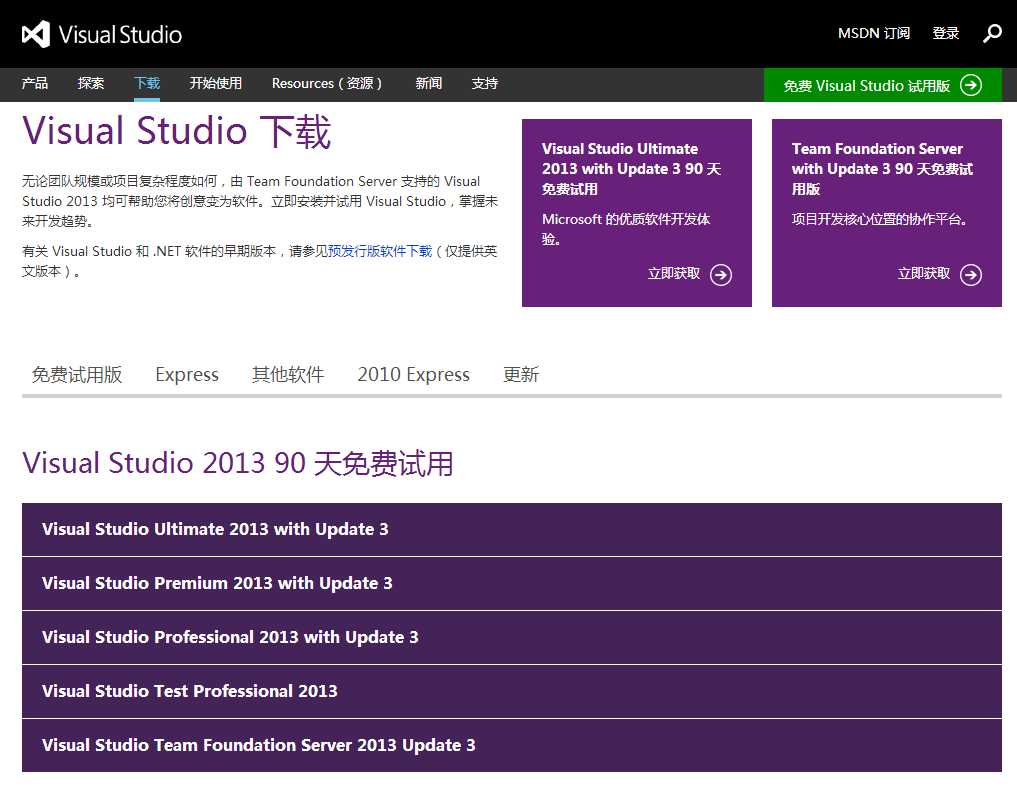Image resolution: width=1017 pixels, height=787 pixels.
Task: Switch to 免费试用版 tab
Action: 77,374
